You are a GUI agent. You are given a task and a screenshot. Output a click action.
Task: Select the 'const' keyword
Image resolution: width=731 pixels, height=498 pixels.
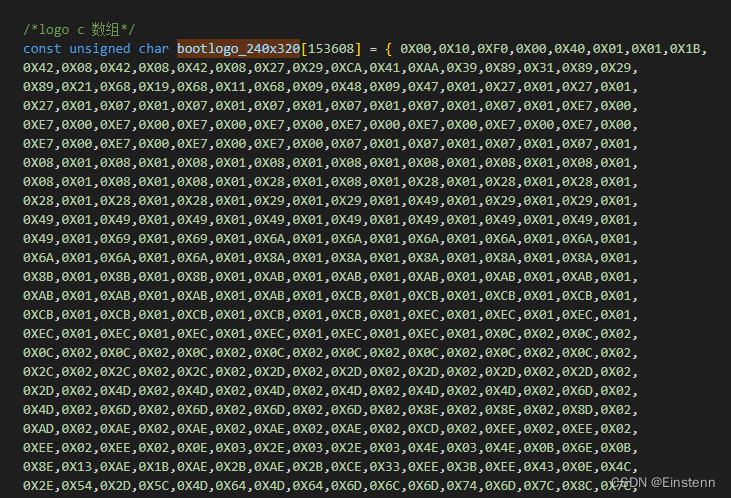(x=42, y=49)
